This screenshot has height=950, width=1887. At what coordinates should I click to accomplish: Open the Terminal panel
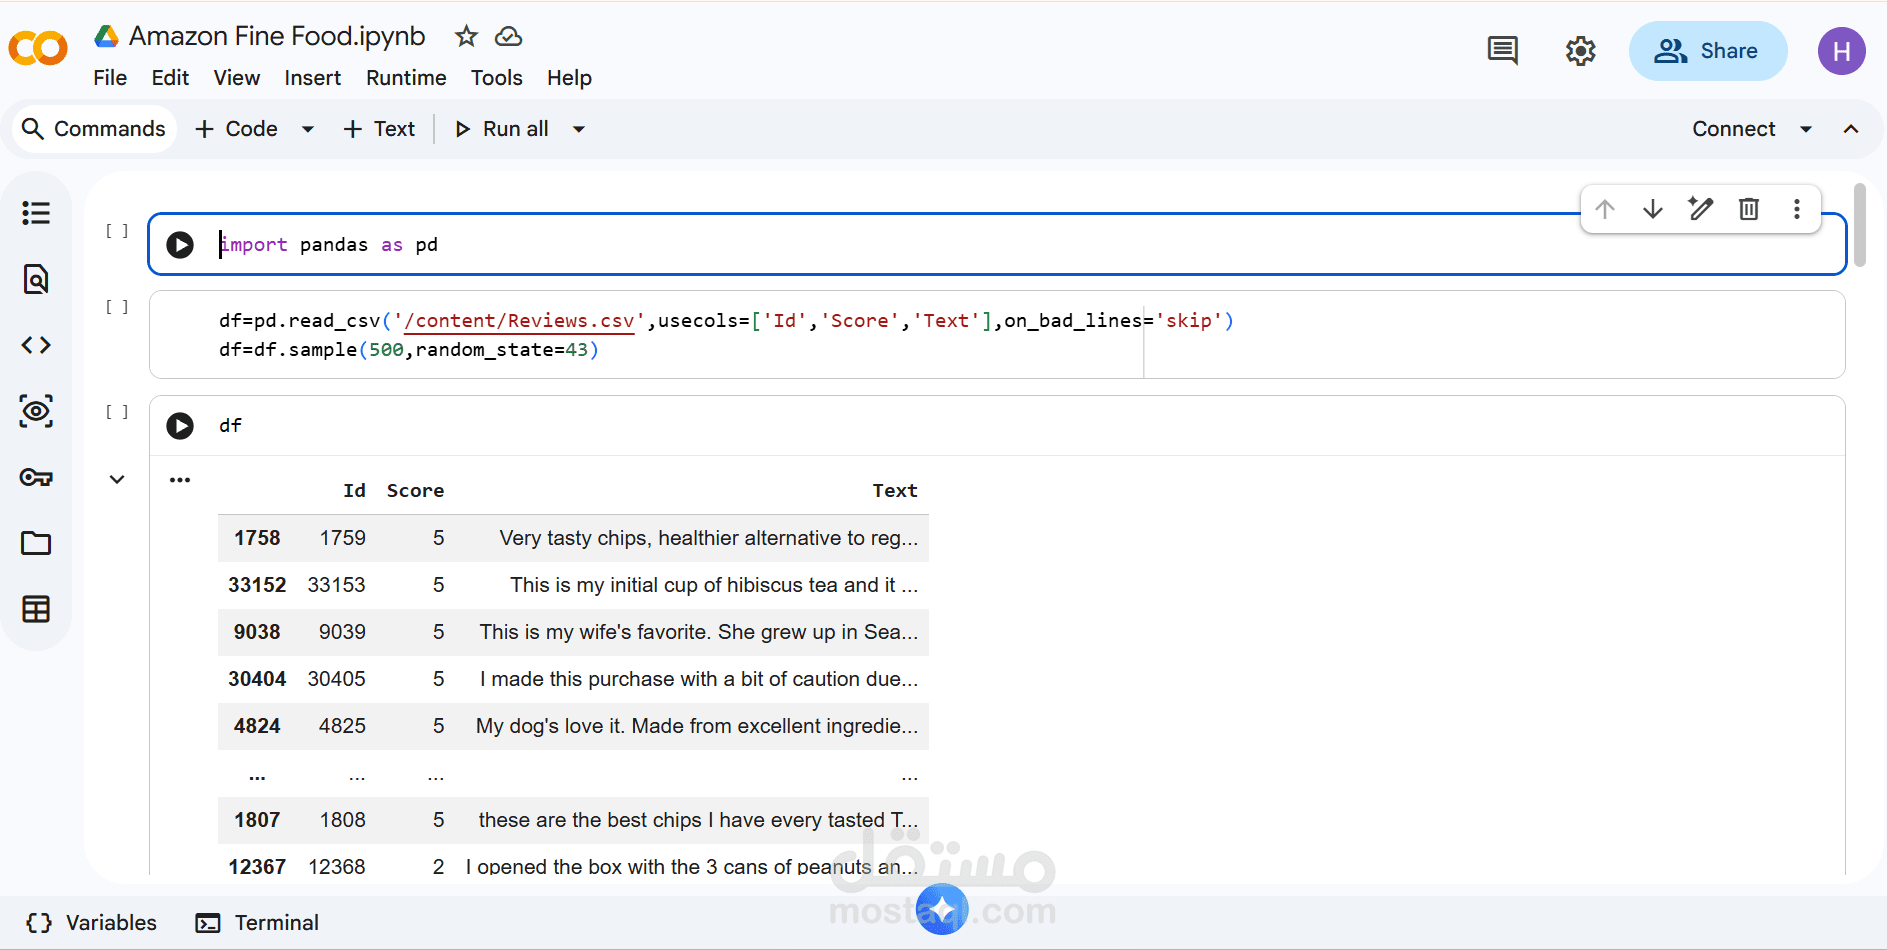tap(257, 923)
